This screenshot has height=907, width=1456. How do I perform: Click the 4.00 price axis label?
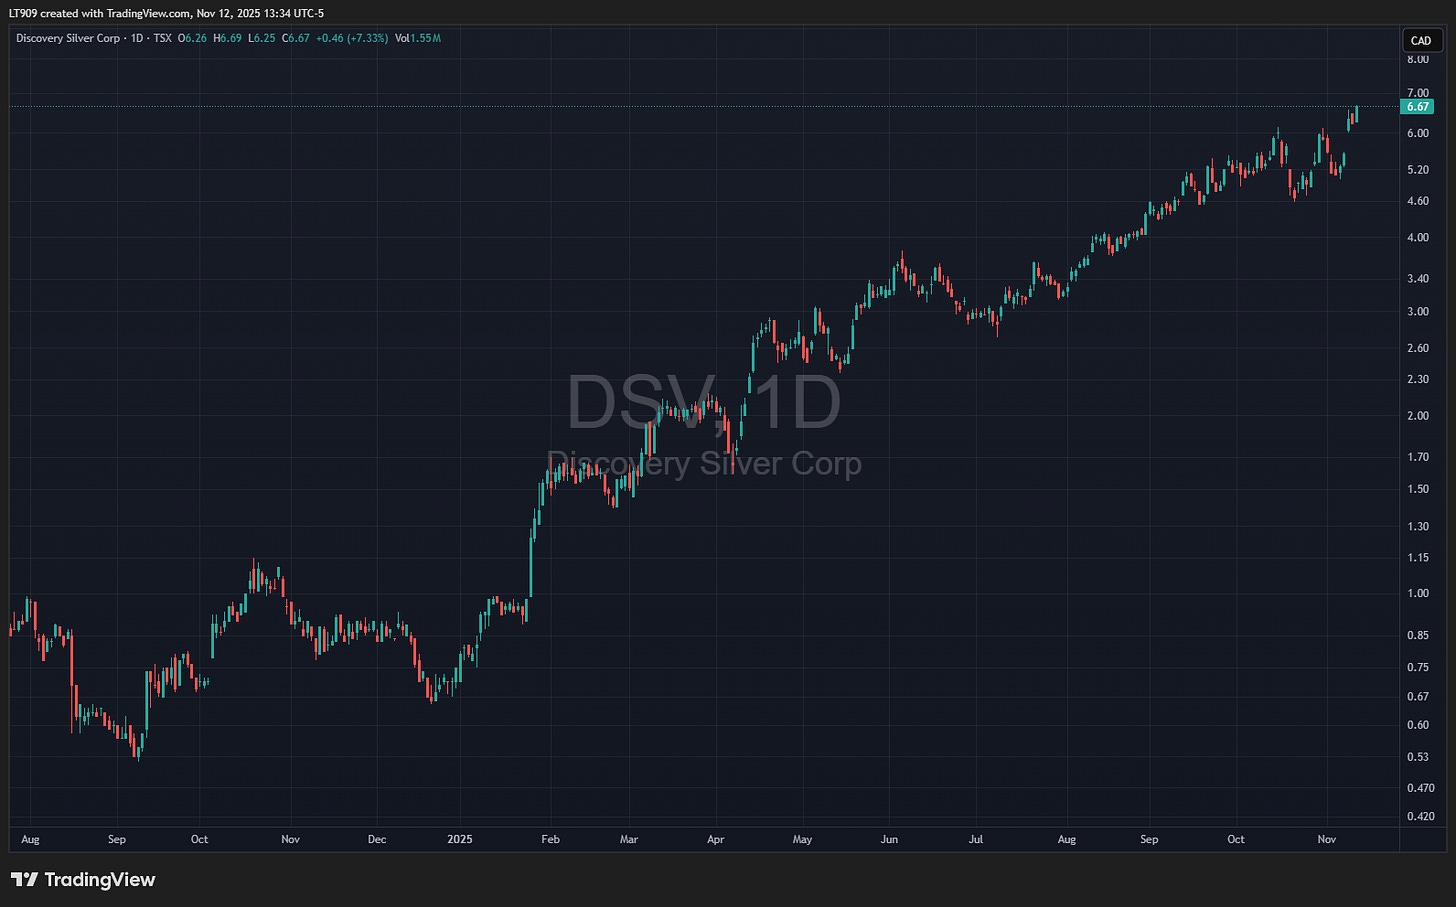pyautogui.click(x=1417, y=238)
